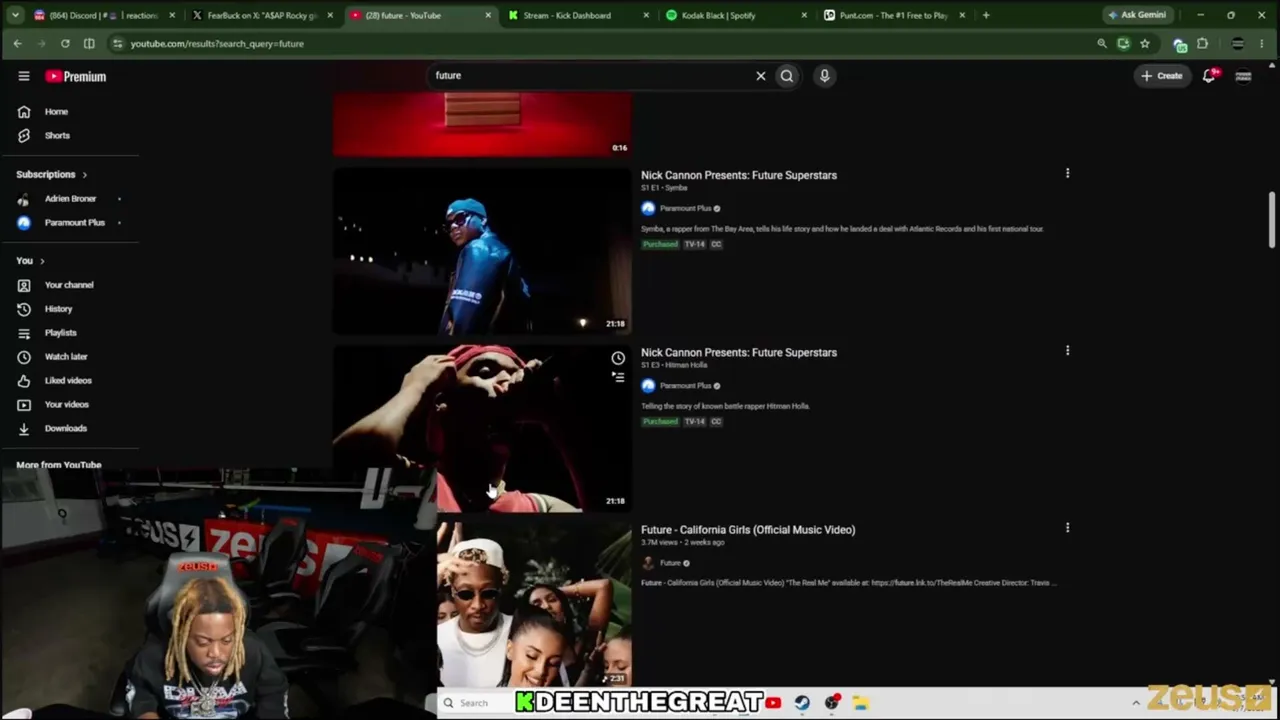
Task: Visit the Future channel link
Action: click(670, 563)
